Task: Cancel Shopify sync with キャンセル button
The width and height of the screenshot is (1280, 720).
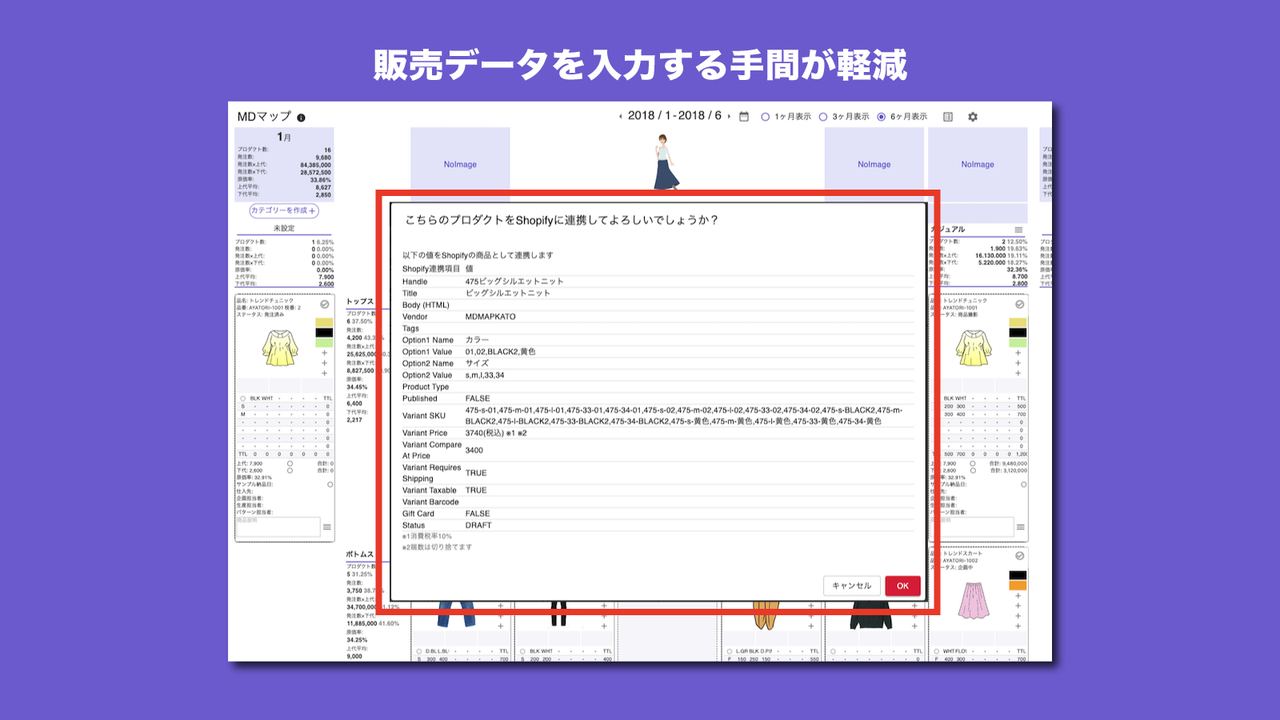Action: (x=852, y=586)
